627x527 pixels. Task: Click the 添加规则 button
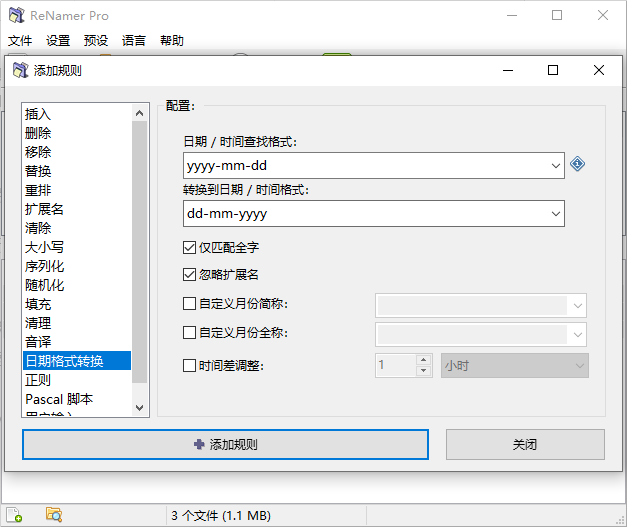point(226,444)
